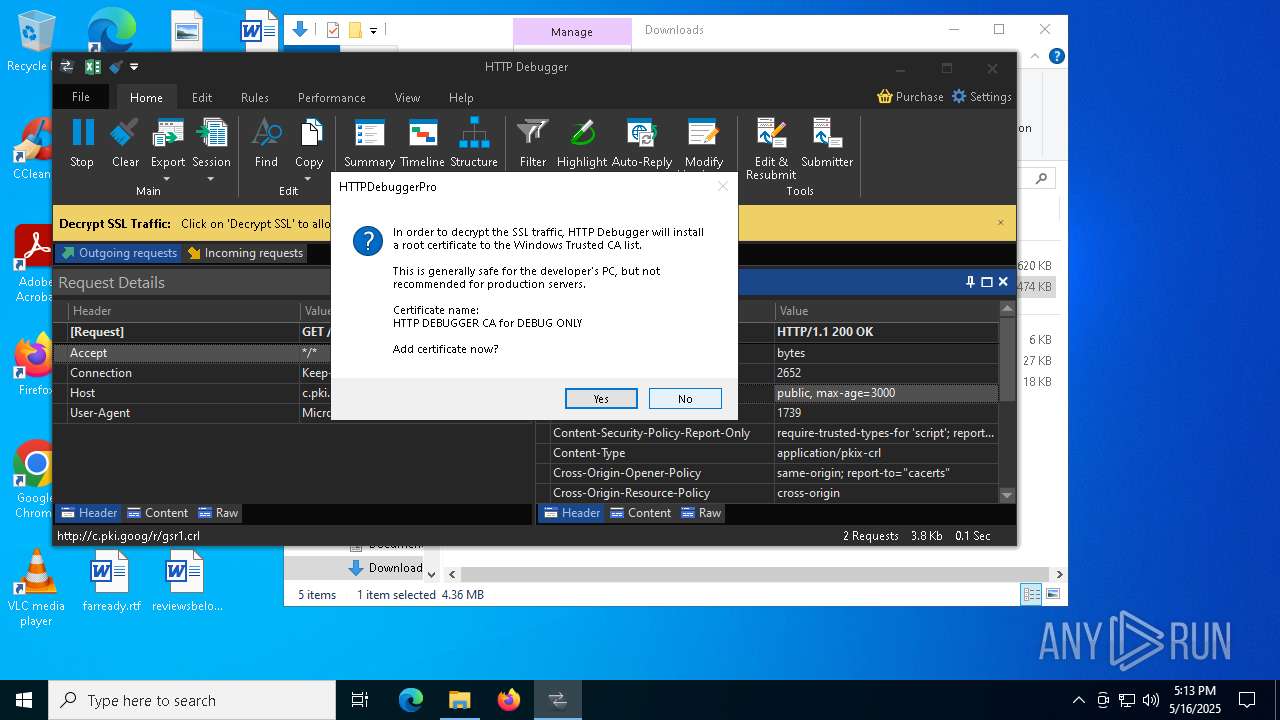Switch to the Home ribbon tab
Image resolution: width=1280 pixels, height=720 pixels.
[146, 97]
